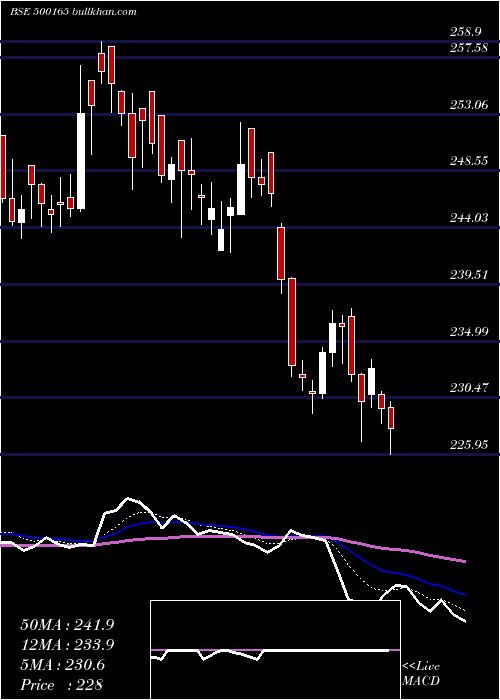Image resolution: width=500 pixels, height=700 pixels.
Task: Click the 50MA : 241.9 reading
Action: 67,625
